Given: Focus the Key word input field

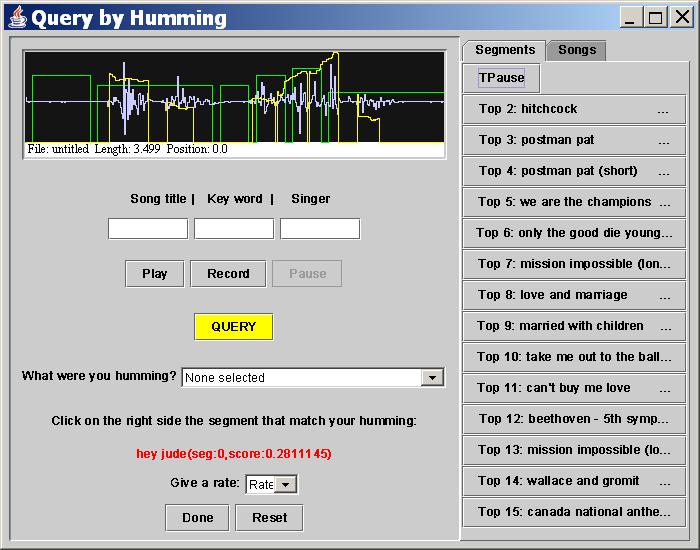Looking at the screenshot, I should click(x=234, y=229).
